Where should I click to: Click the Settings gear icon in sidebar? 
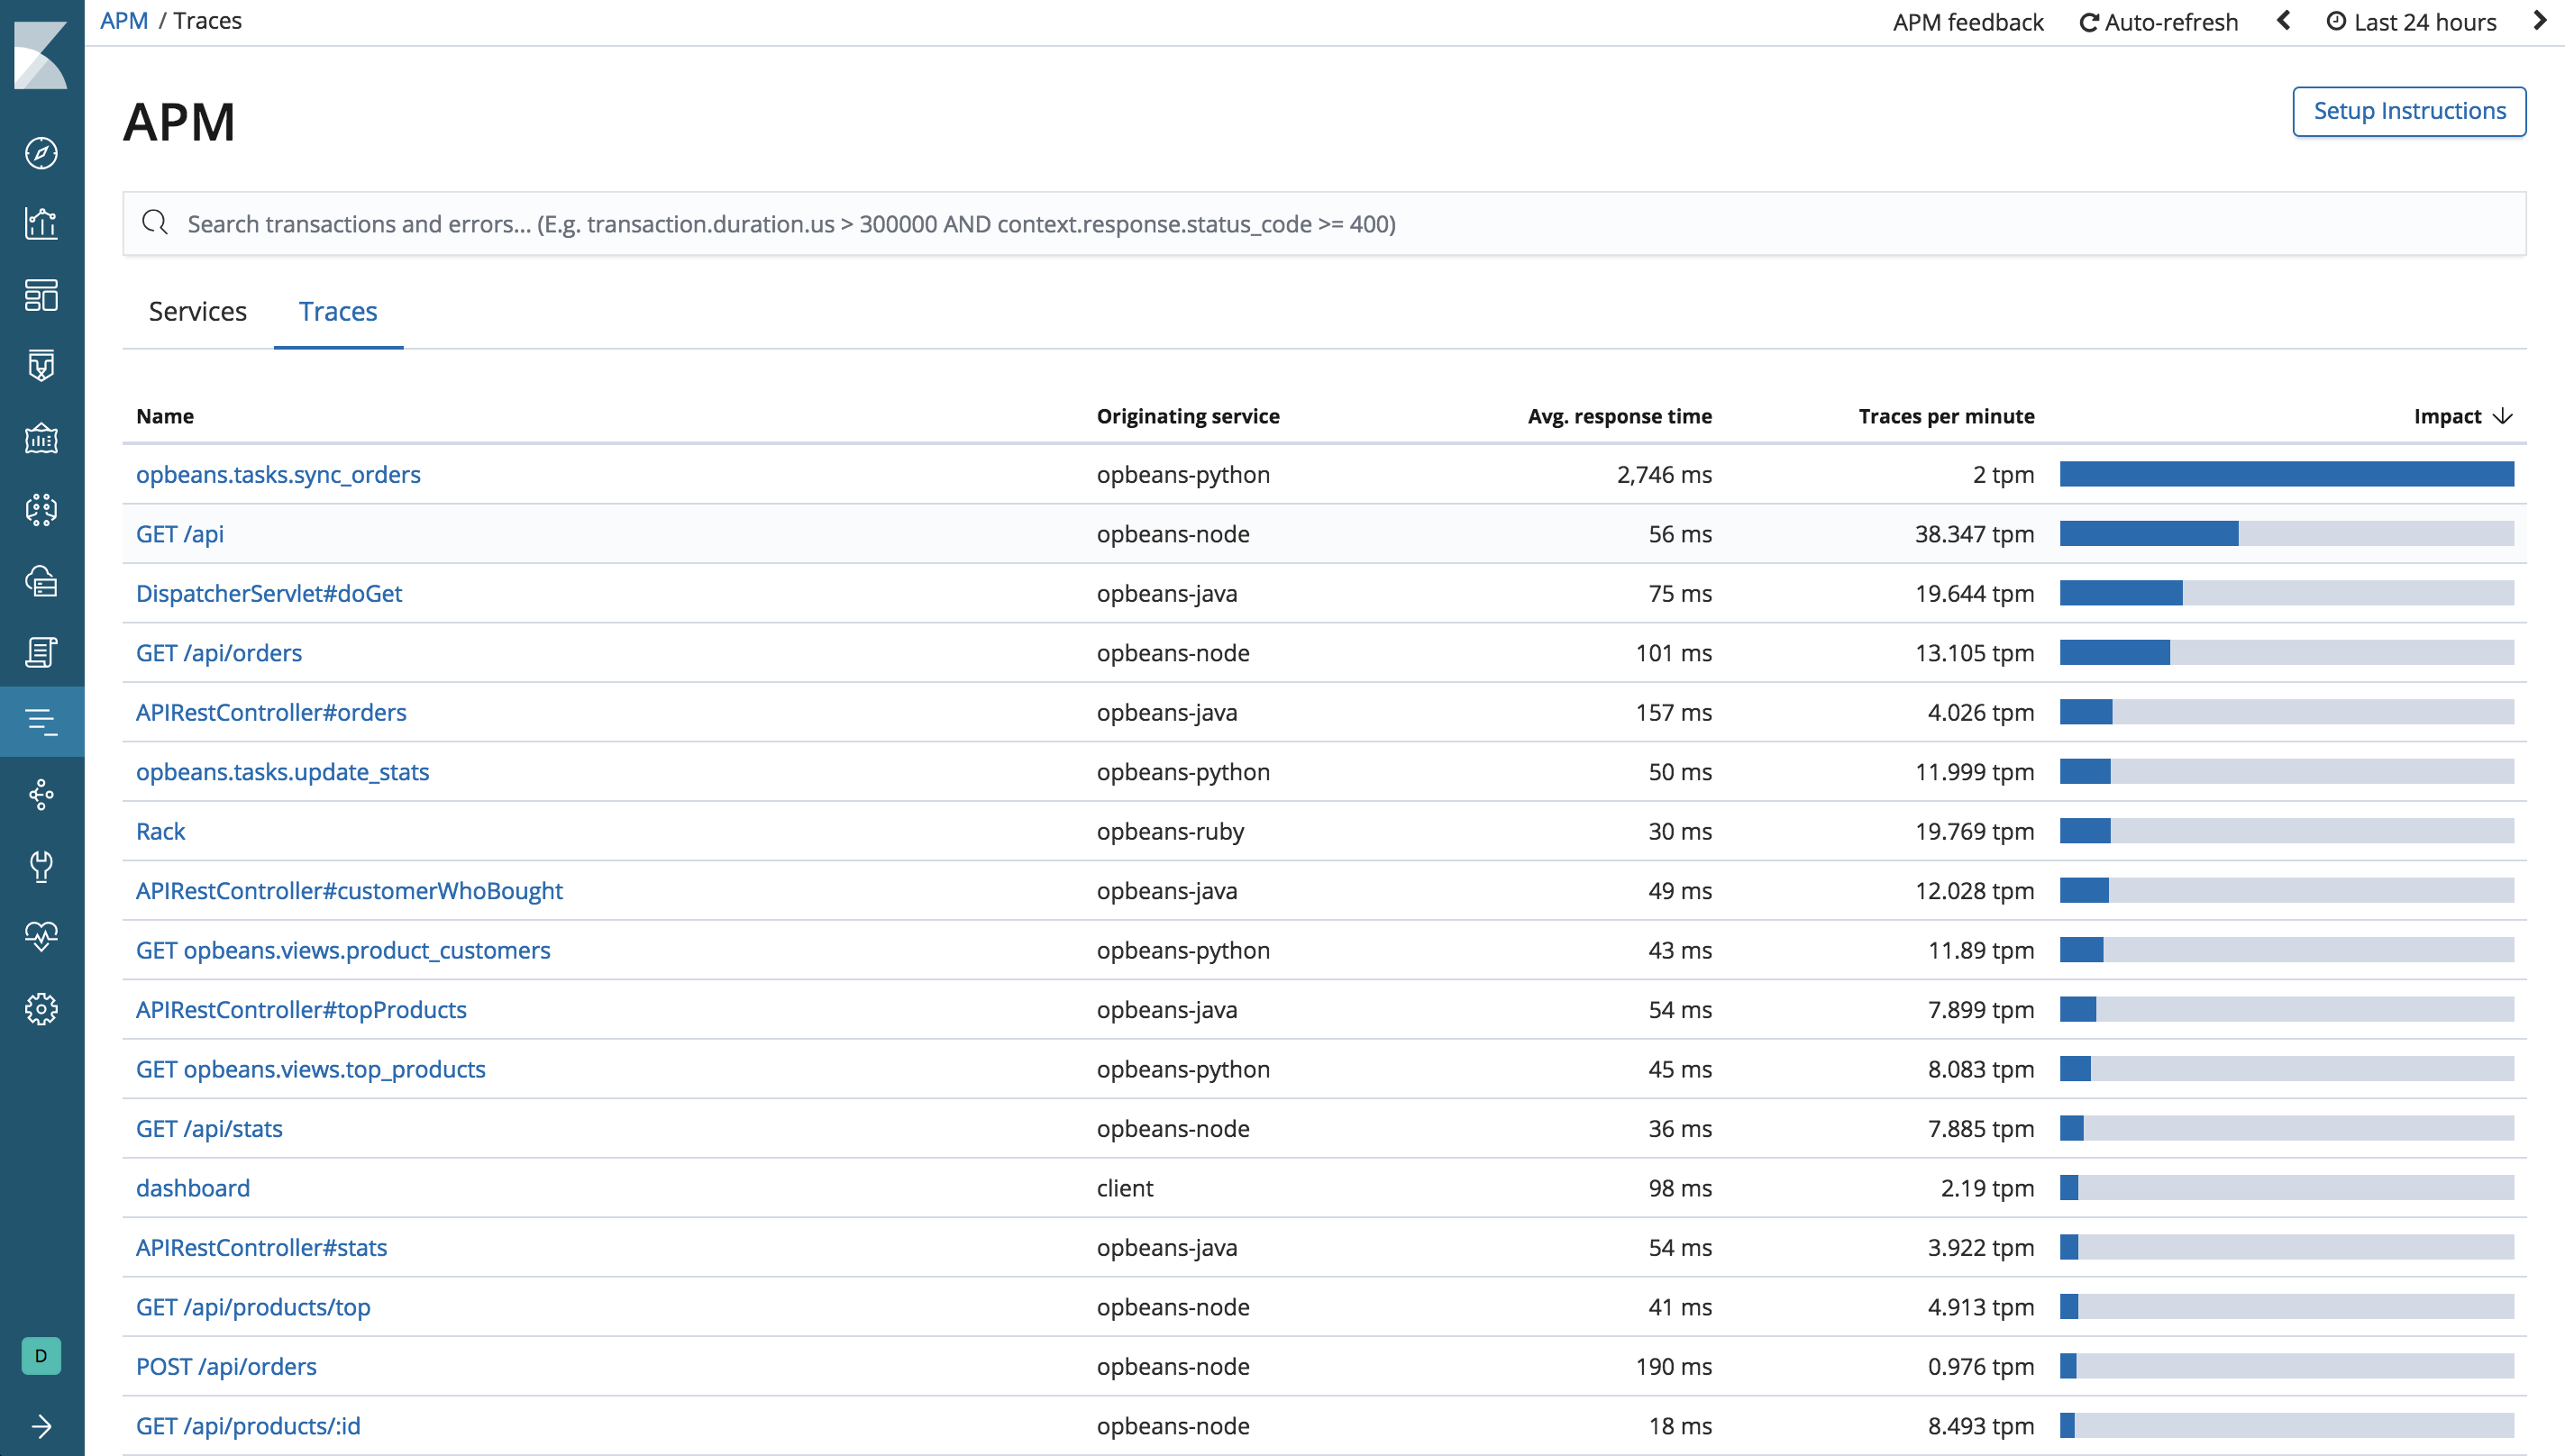tap(42, 1007)
